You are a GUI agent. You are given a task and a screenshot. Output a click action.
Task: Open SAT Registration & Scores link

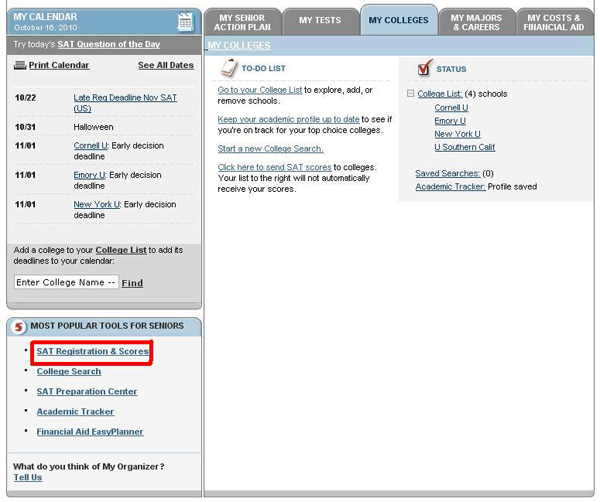(x=93, y=351)
